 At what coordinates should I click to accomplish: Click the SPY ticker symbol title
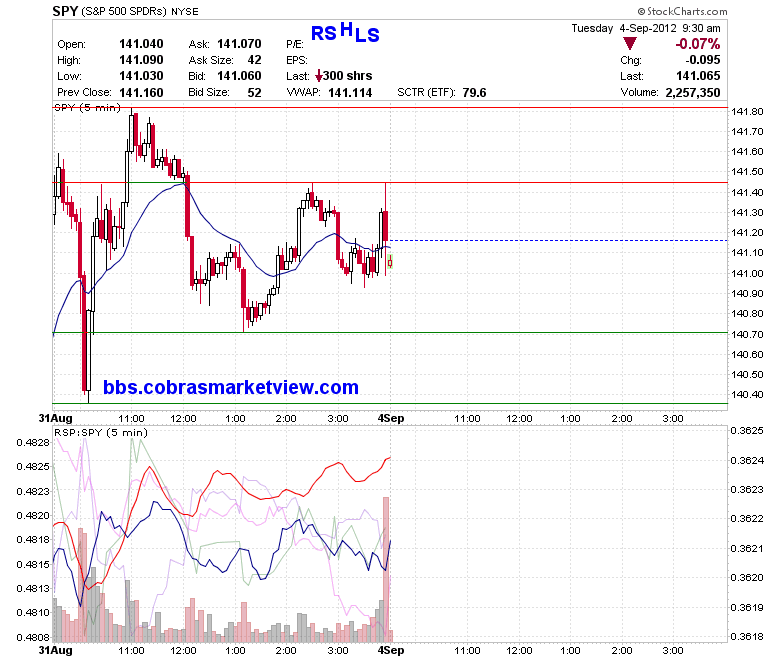click(65, 11)
